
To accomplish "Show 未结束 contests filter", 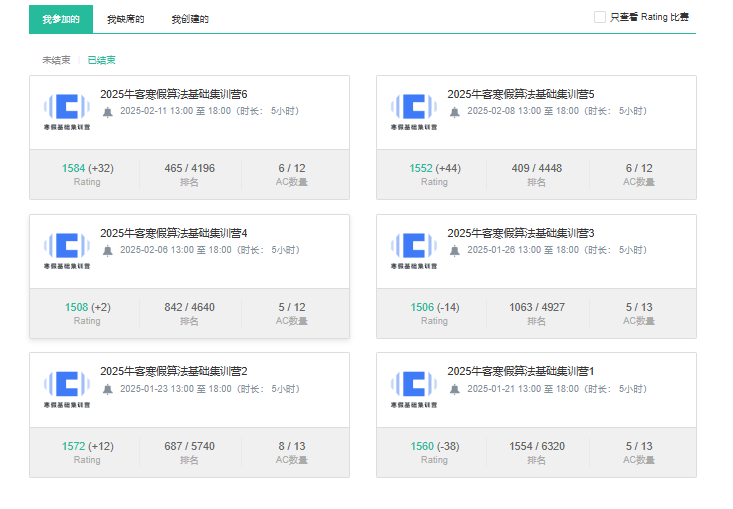I will point(56,60).
